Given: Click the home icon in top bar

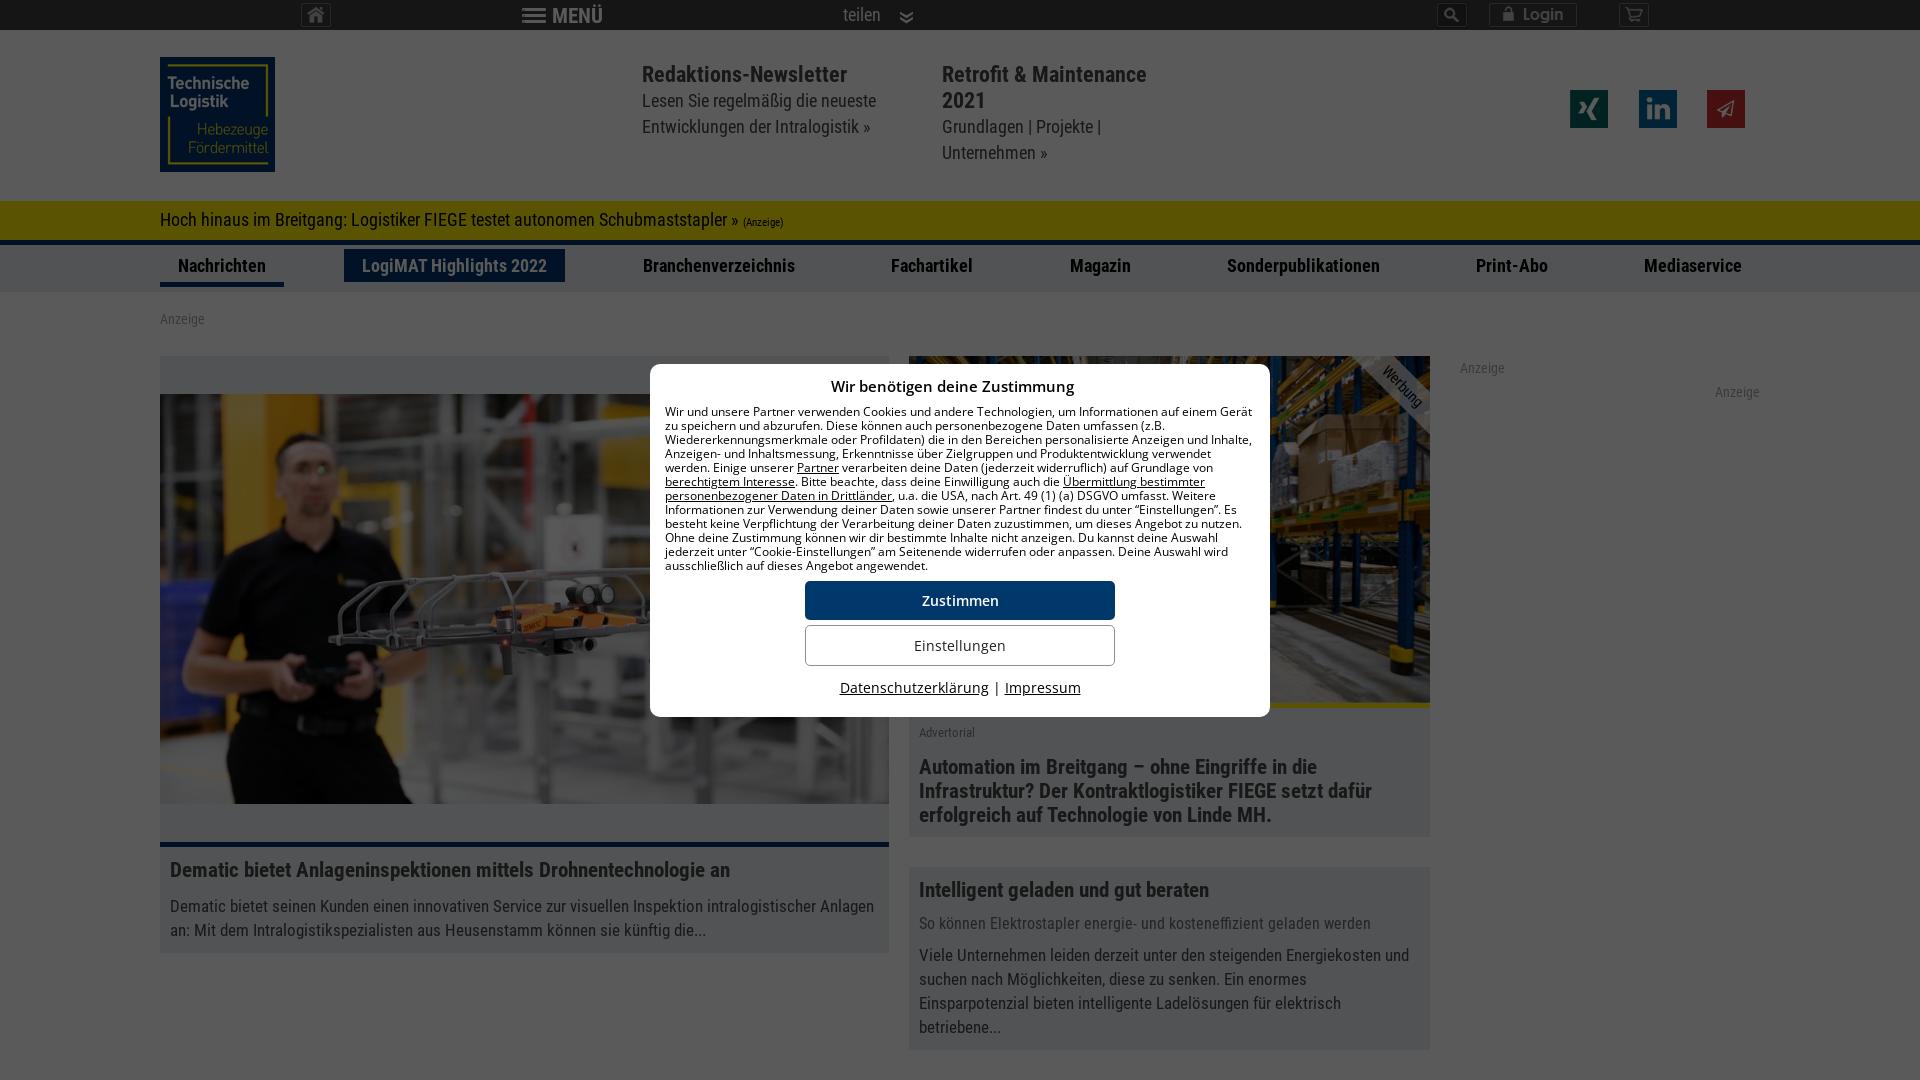Looking at the screenshot, I should (x=316, y=15).
